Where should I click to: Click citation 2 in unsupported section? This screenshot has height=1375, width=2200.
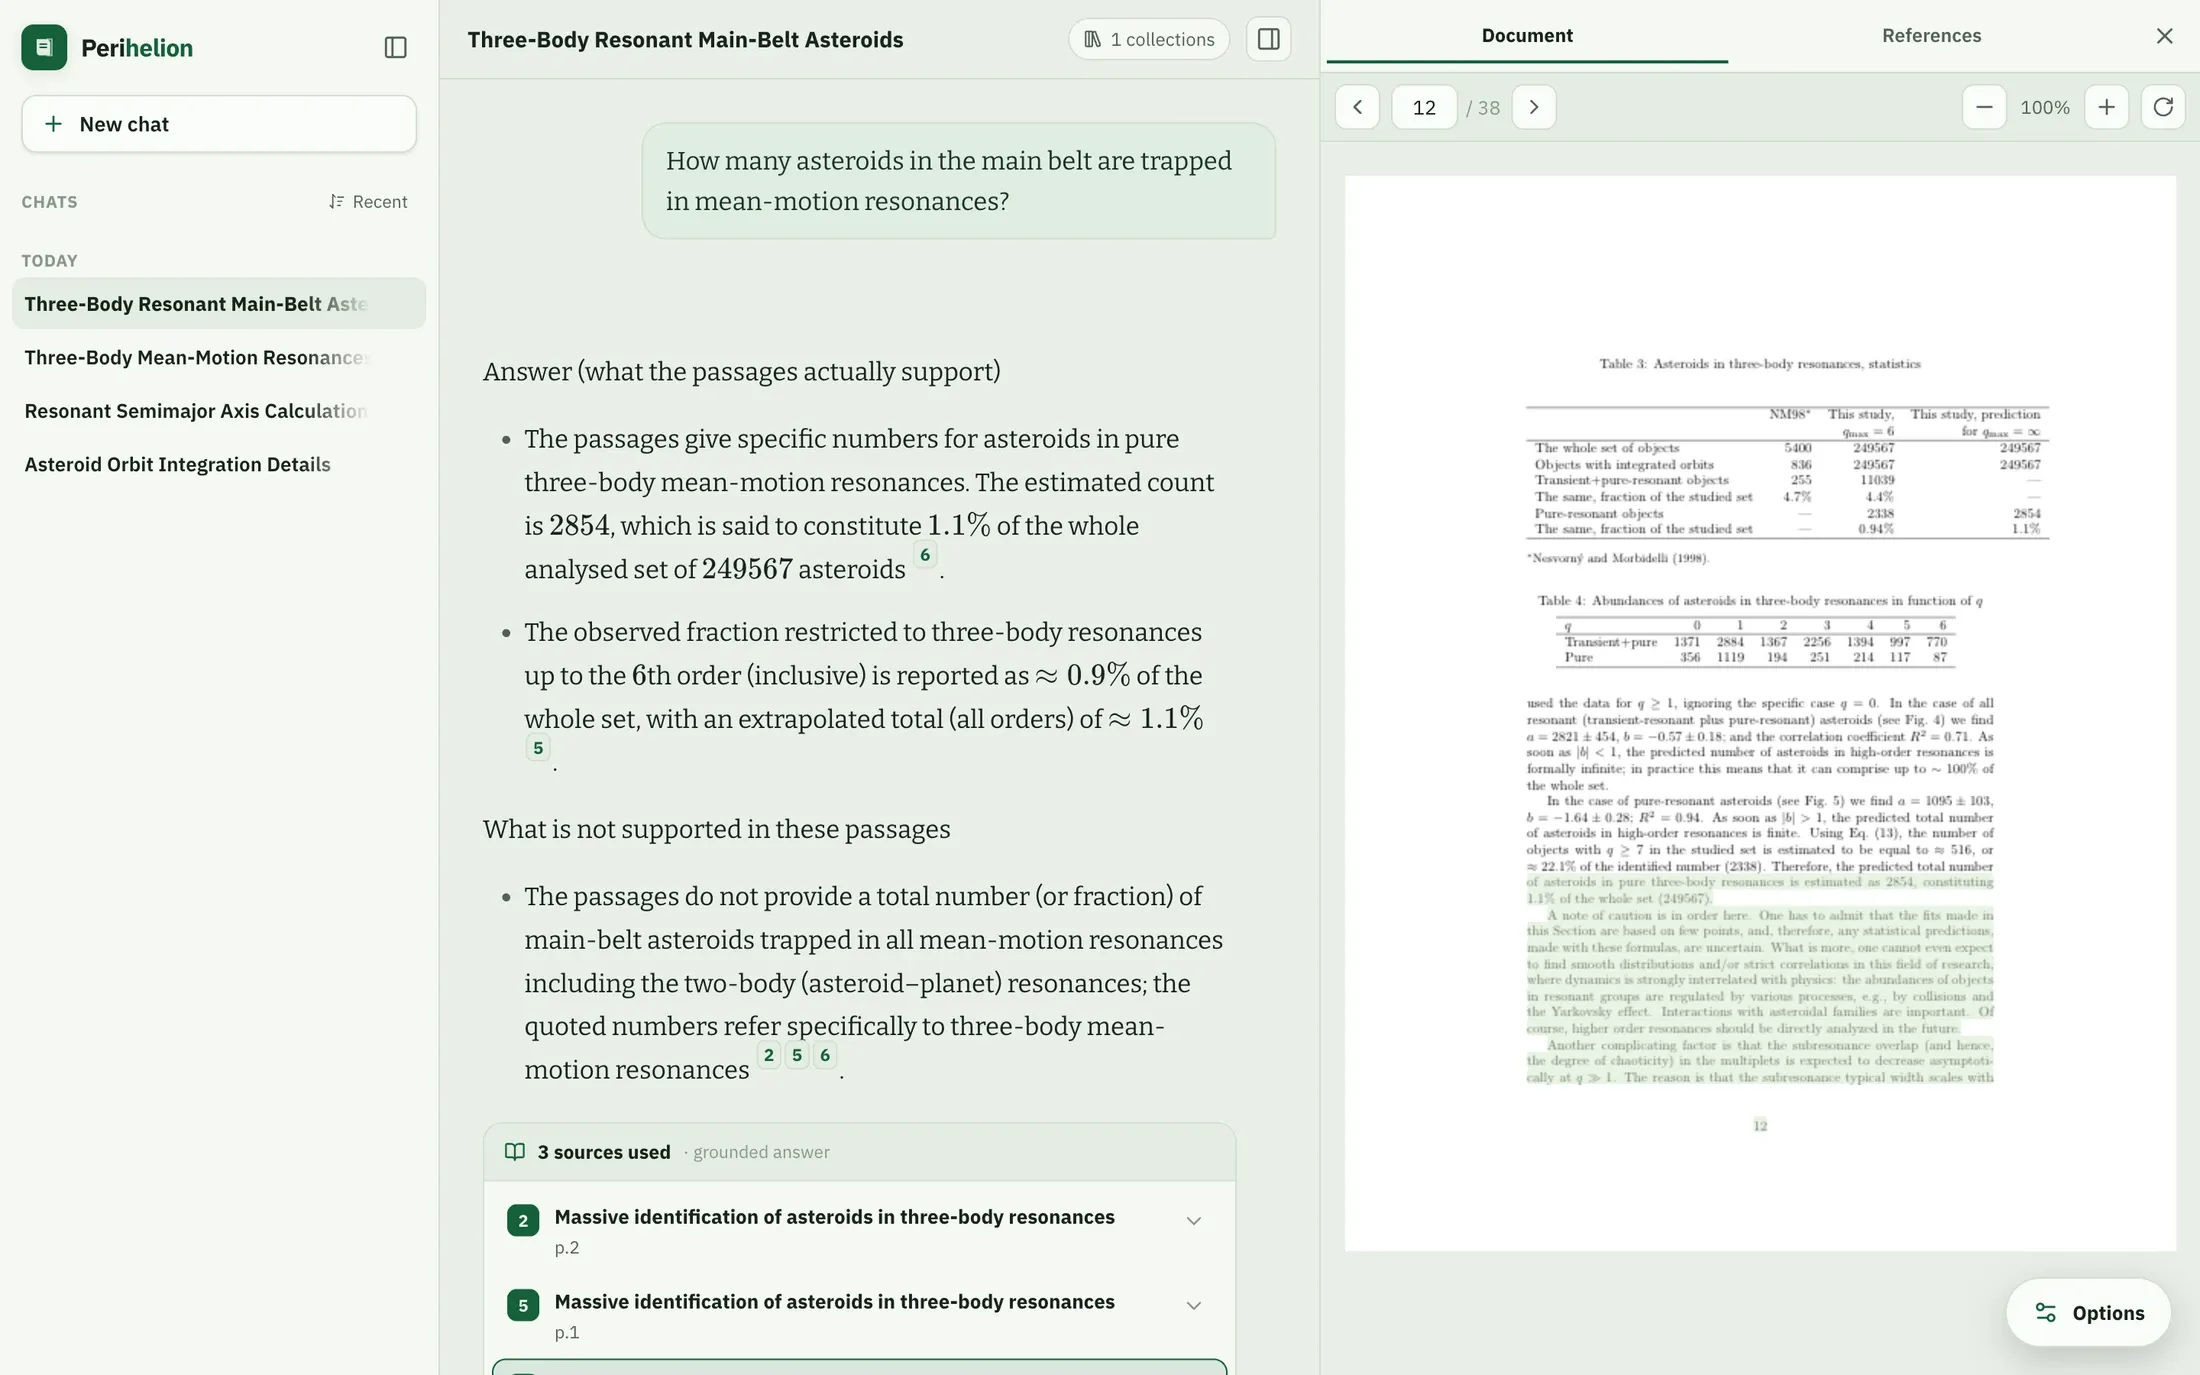click(768, 1055)
